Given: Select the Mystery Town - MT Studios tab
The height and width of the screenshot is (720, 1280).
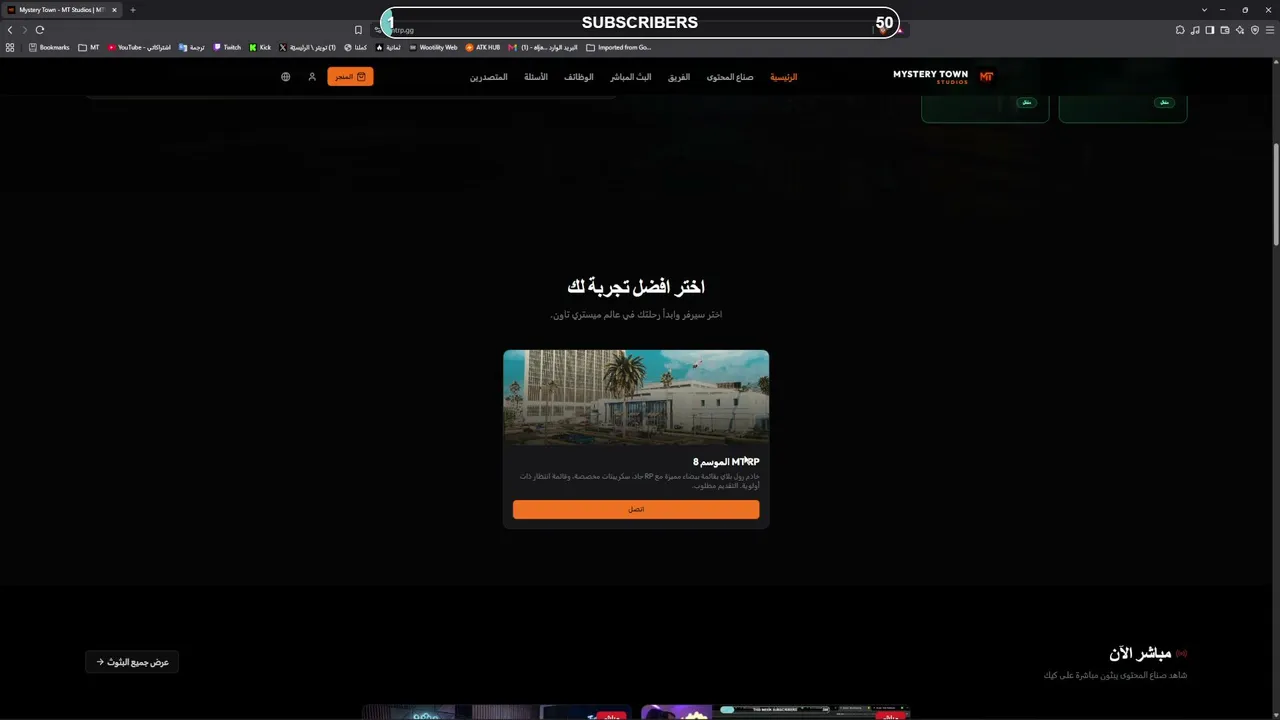Looking at the screenshot, I should tap(62, 10).
